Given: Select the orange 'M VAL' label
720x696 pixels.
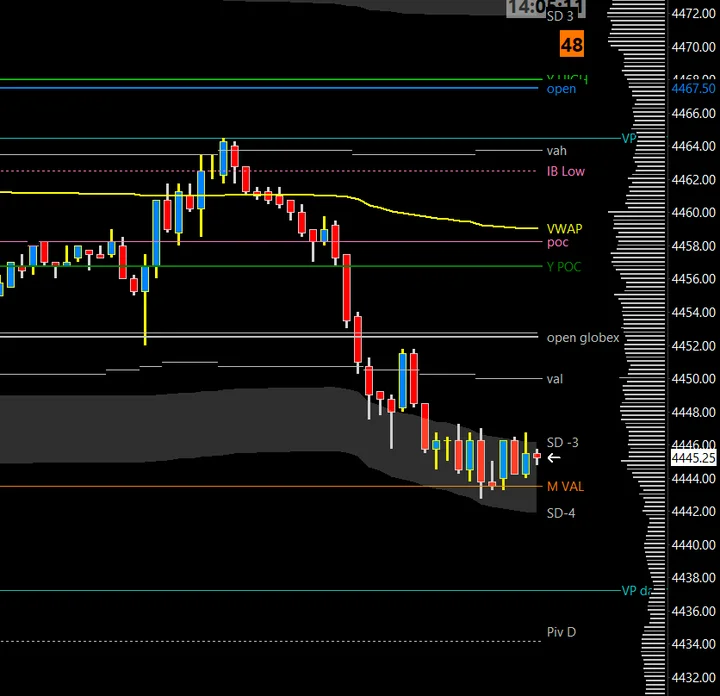Looking at the screenshot, I should coord(565,487).
